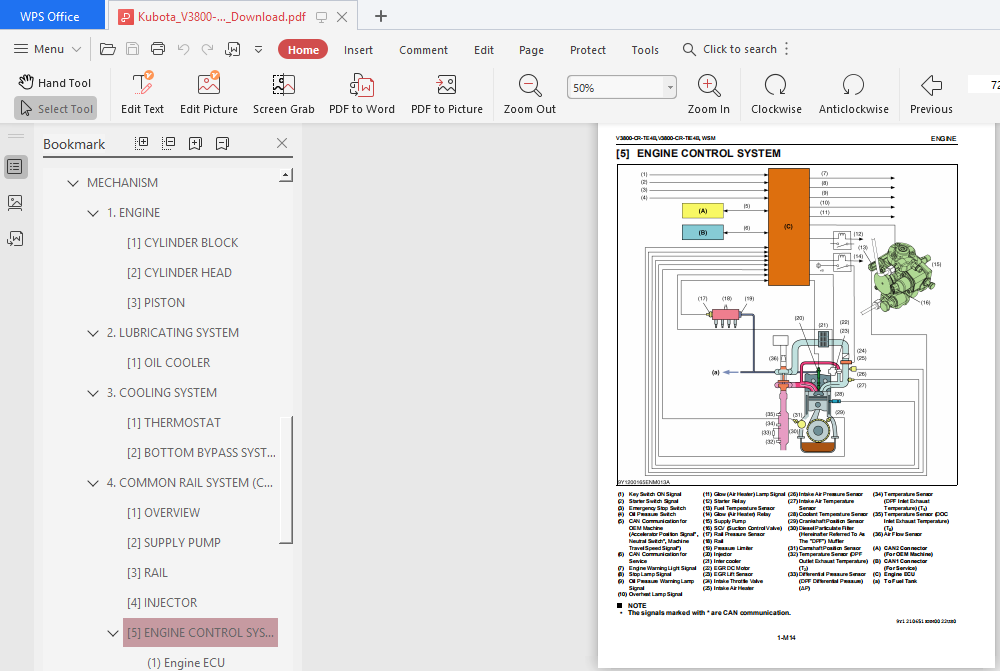This screenshot has width=1000, height=671.
Task: Open the Edit tab
Action: 483,50
